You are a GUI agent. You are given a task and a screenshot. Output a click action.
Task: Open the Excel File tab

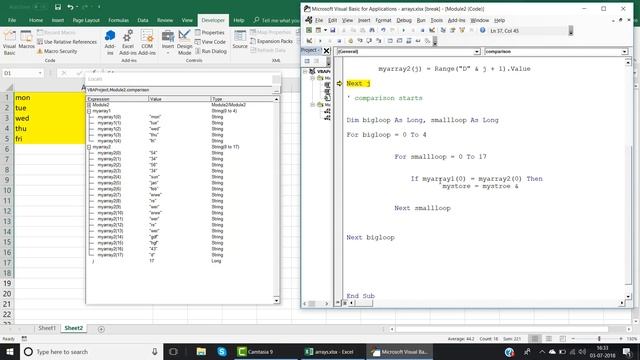(x=12, y=20)
